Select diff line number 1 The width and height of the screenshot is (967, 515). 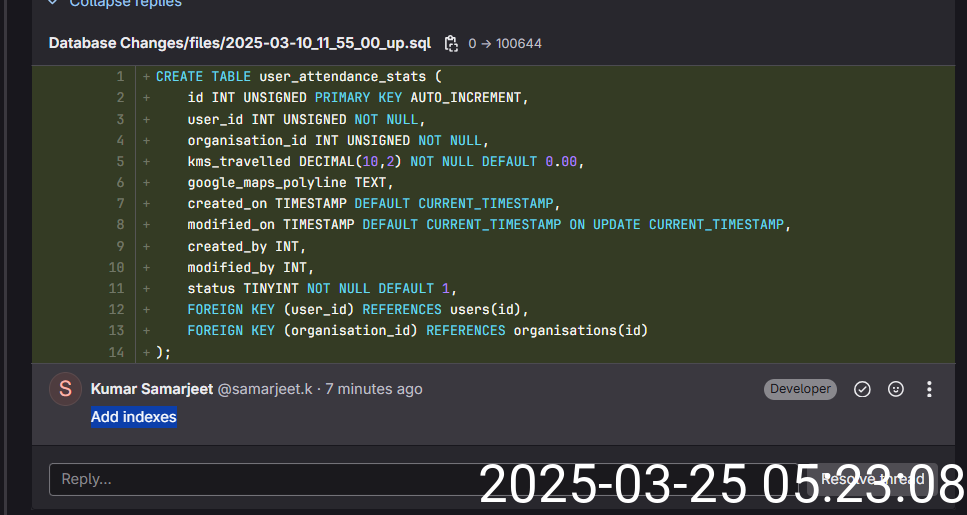click(x=120, y=77)
